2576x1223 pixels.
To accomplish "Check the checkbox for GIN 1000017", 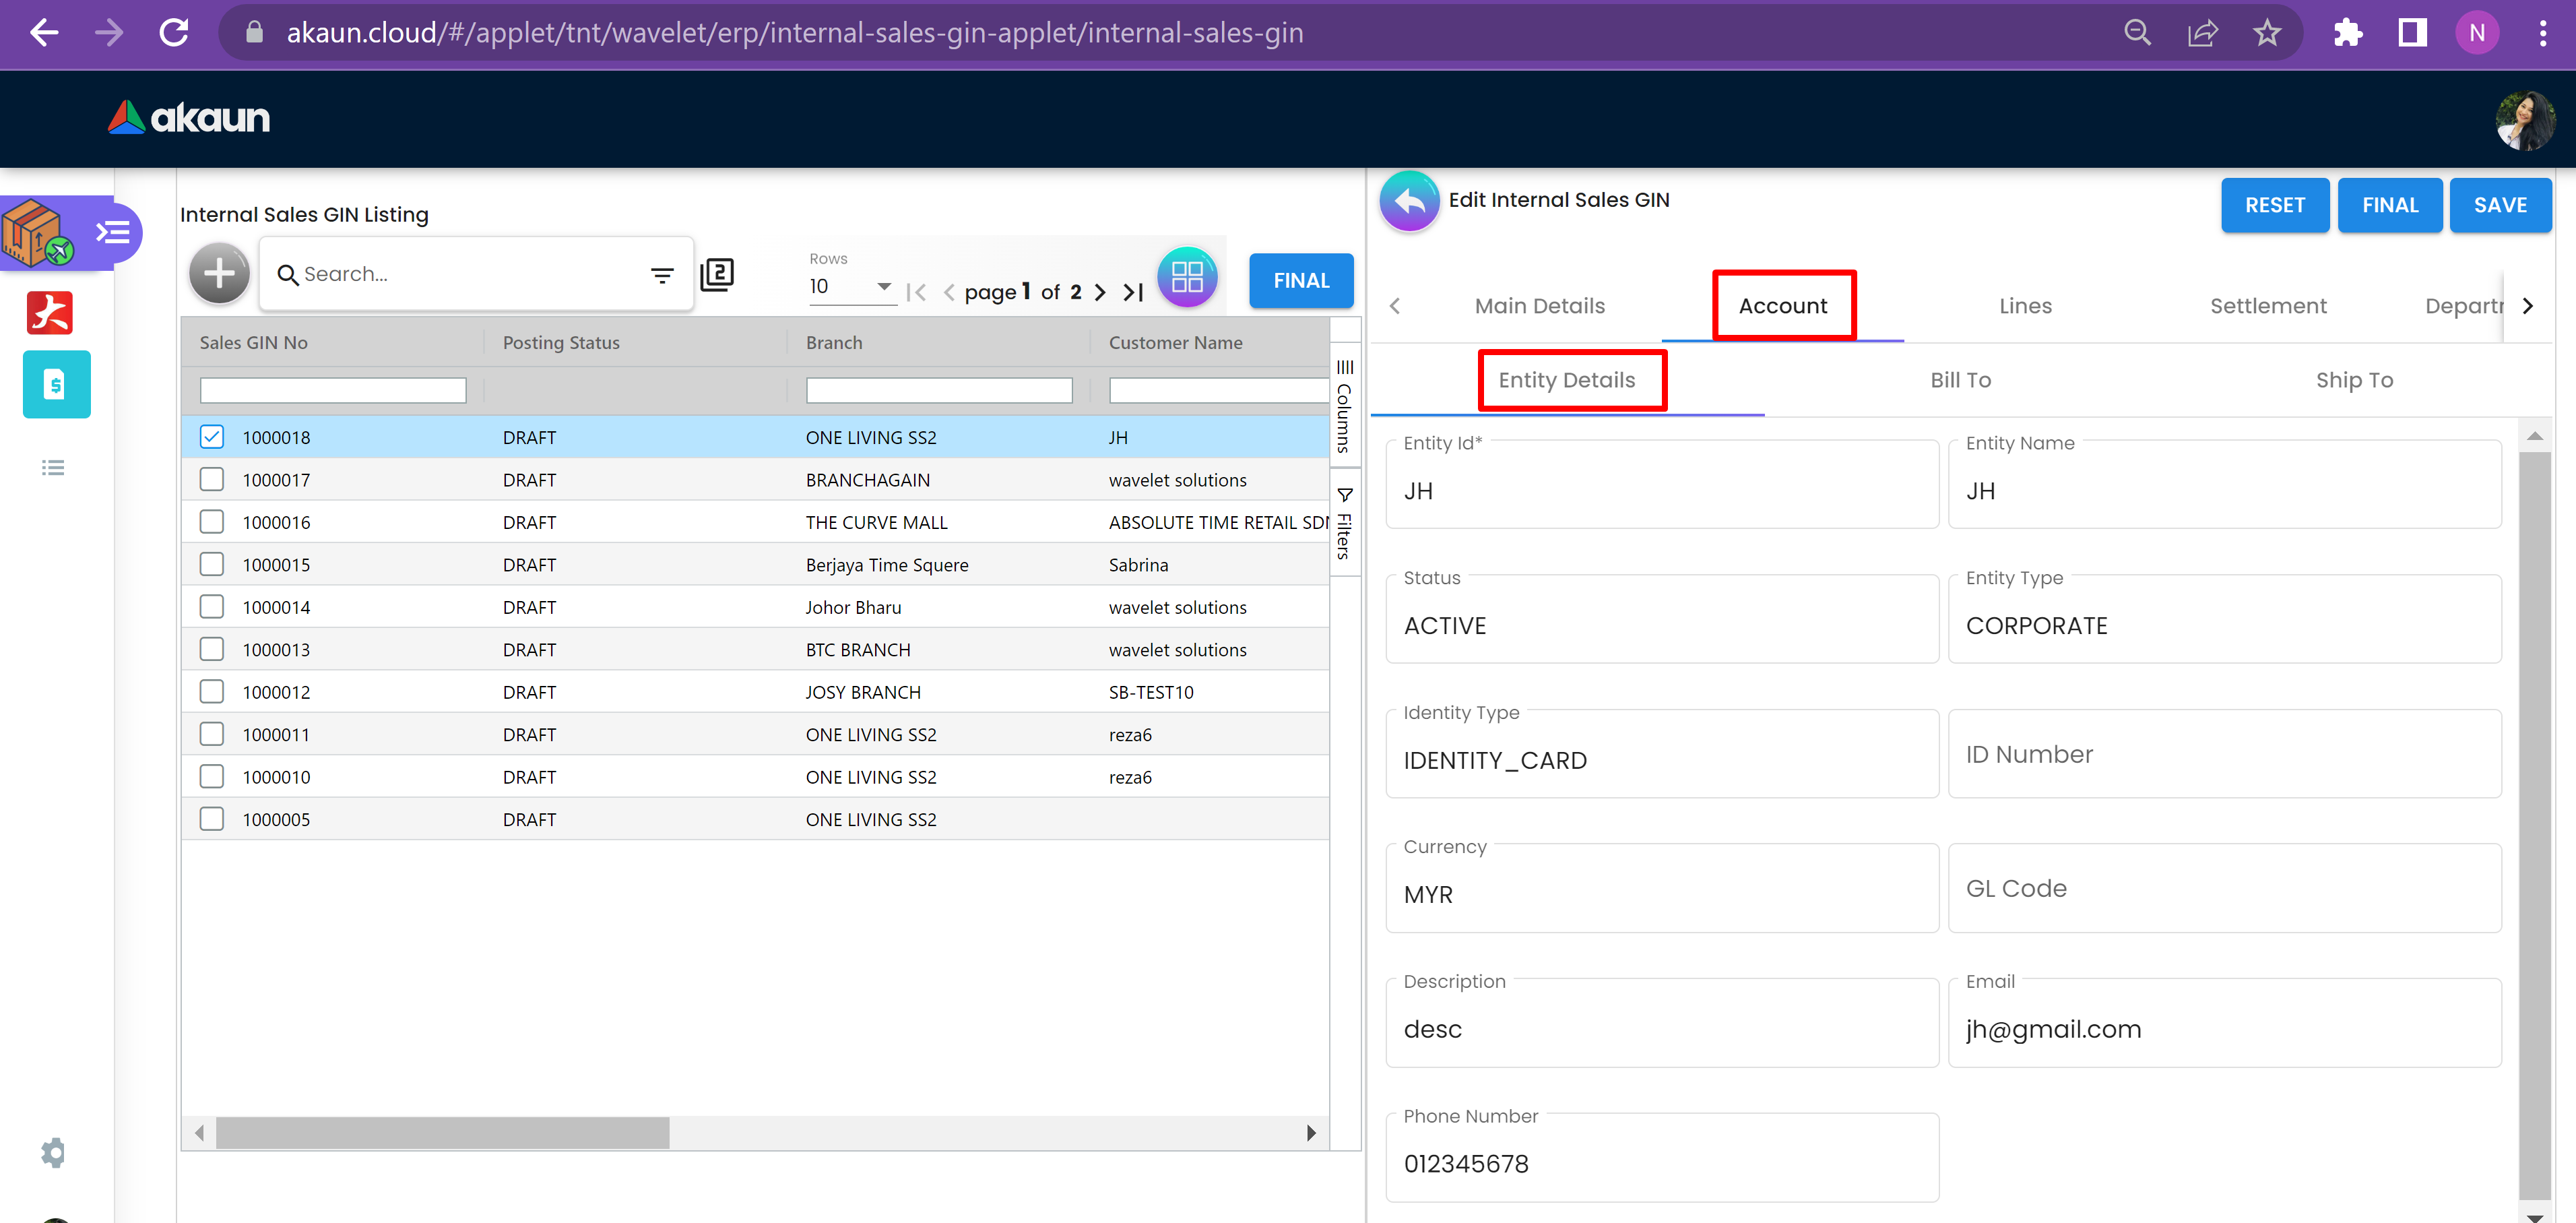I will [x=212, y=480].
